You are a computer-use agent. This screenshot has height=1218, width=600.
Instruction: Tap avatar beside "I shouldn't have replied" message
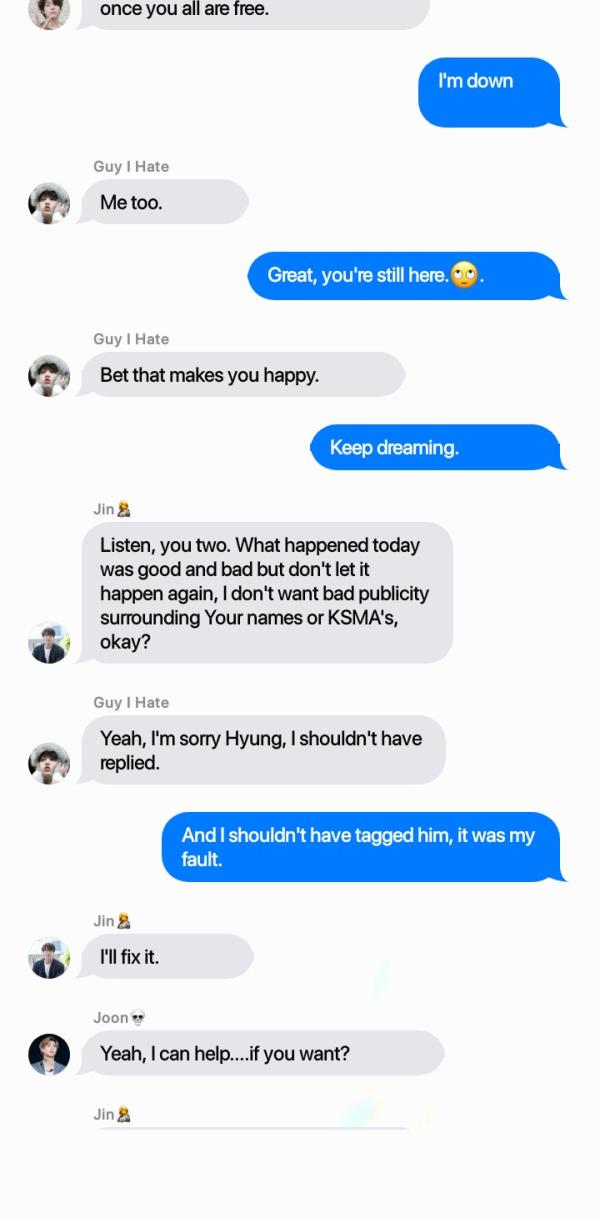49,763
